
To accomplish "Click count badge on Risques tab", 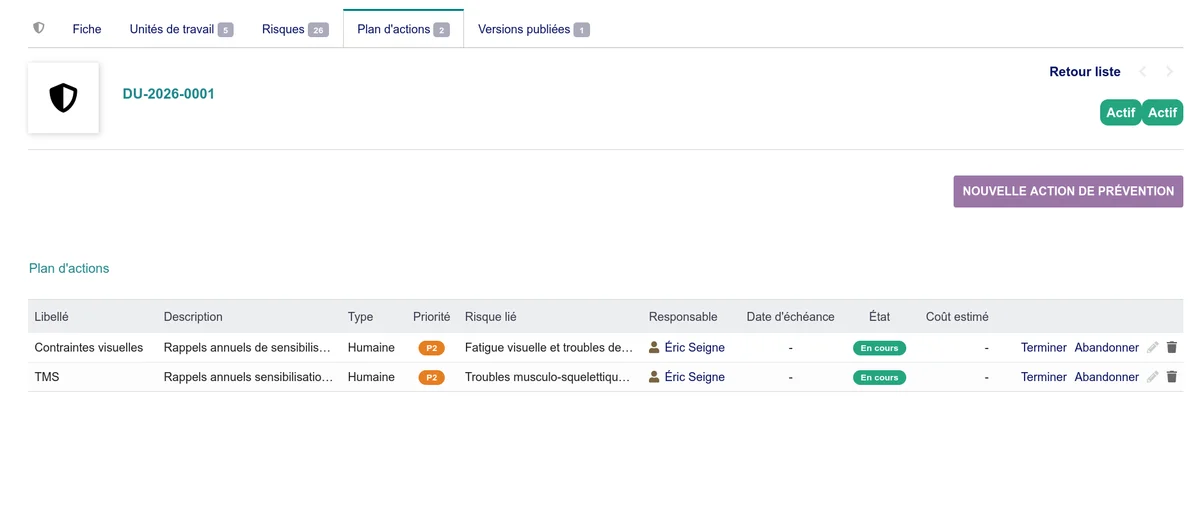I will tap(318, 30).
